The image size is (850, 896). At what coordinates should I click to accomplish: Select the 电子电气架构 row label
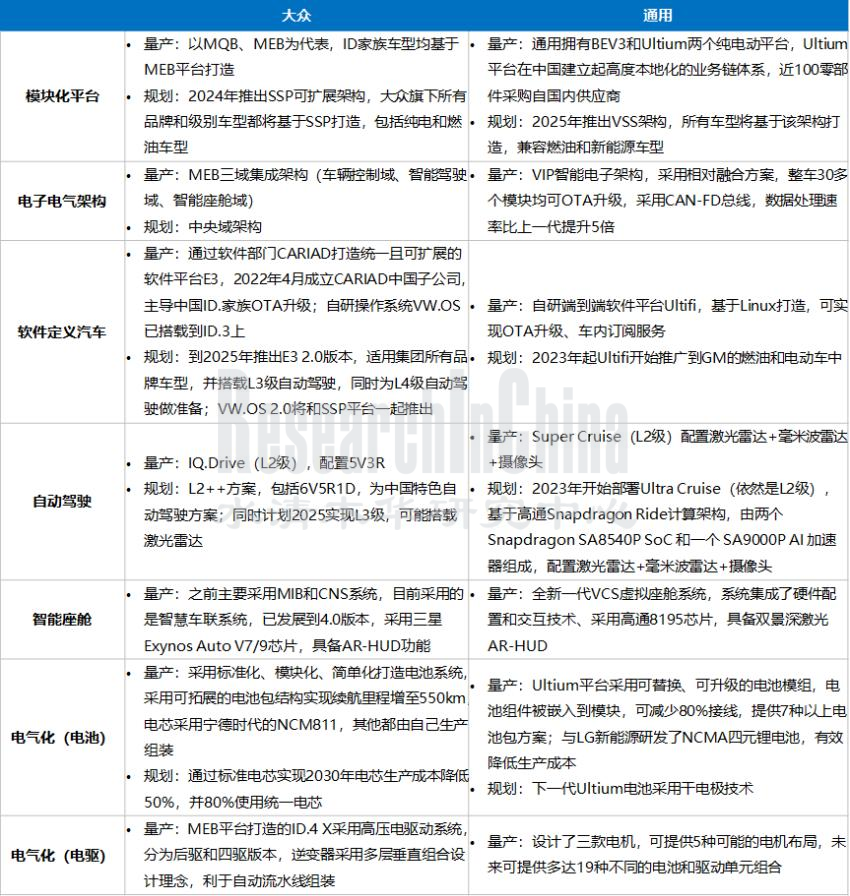pyautogui.click(x=62, y=201)
